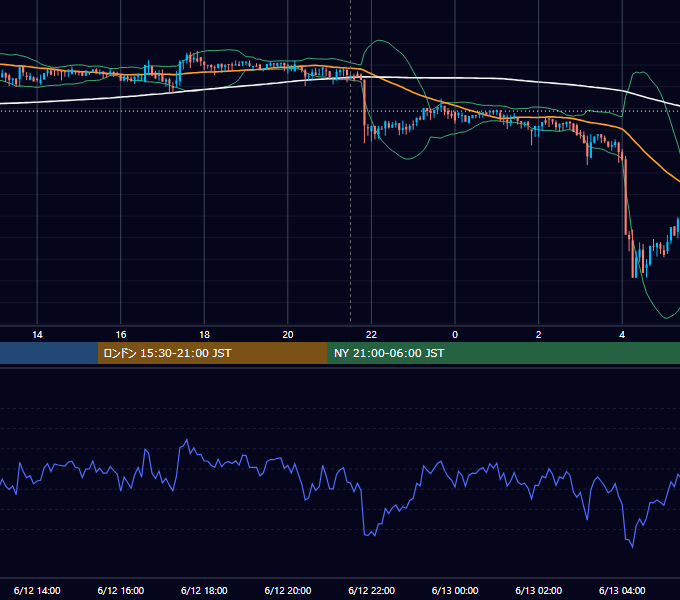Click hour label 14 on upper time axis
680x600 pixels.
[x=37, y=335]
